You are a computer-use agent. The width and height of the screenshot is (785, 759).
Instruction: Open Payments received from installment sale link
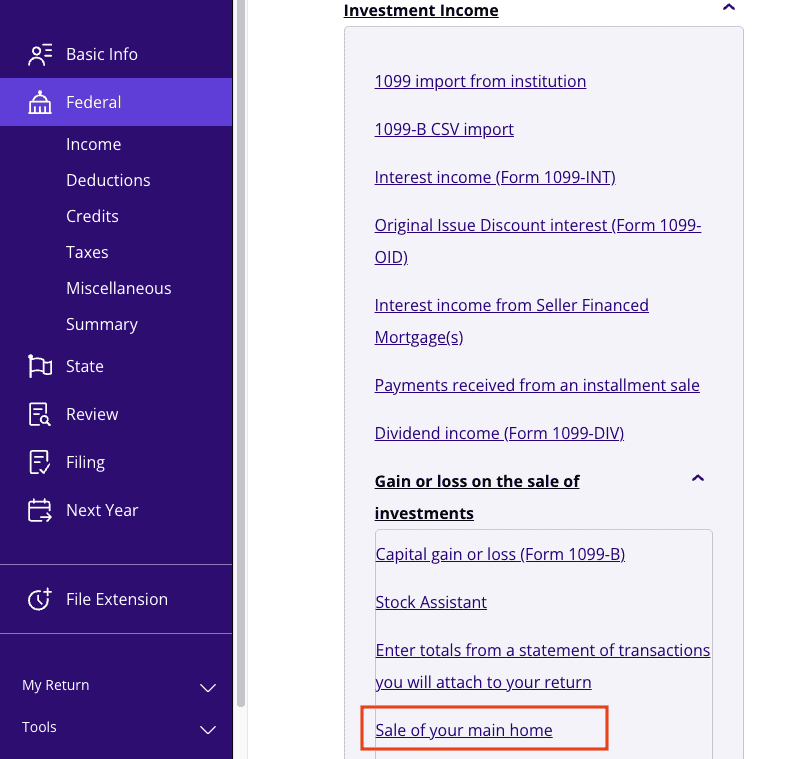(537, 386)
